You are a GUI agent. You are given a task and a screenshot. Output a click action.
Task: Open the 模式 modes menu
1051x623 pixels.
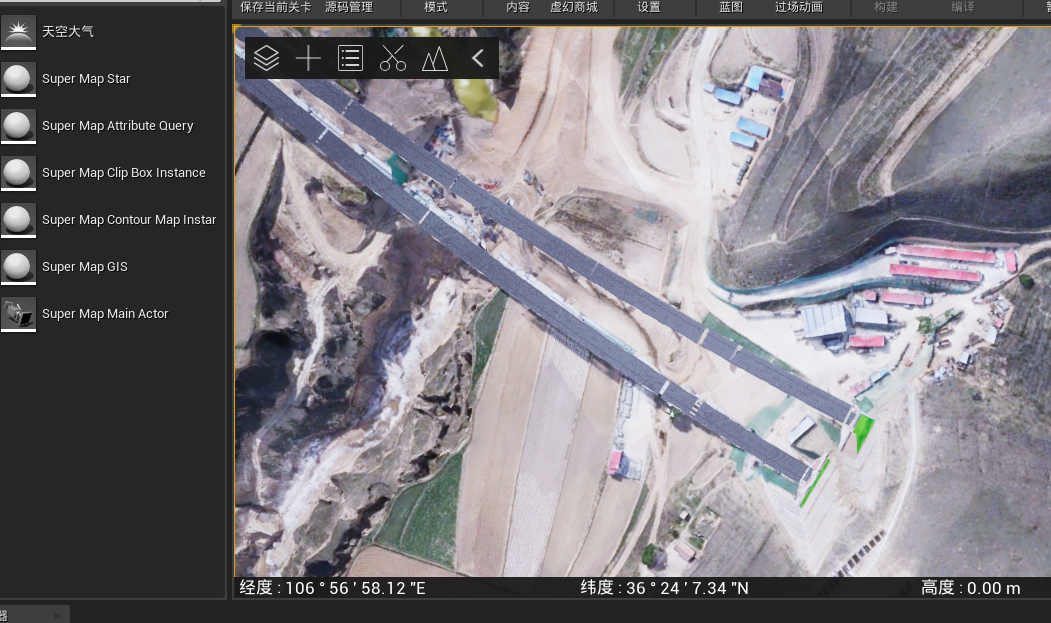pos(436,7)
